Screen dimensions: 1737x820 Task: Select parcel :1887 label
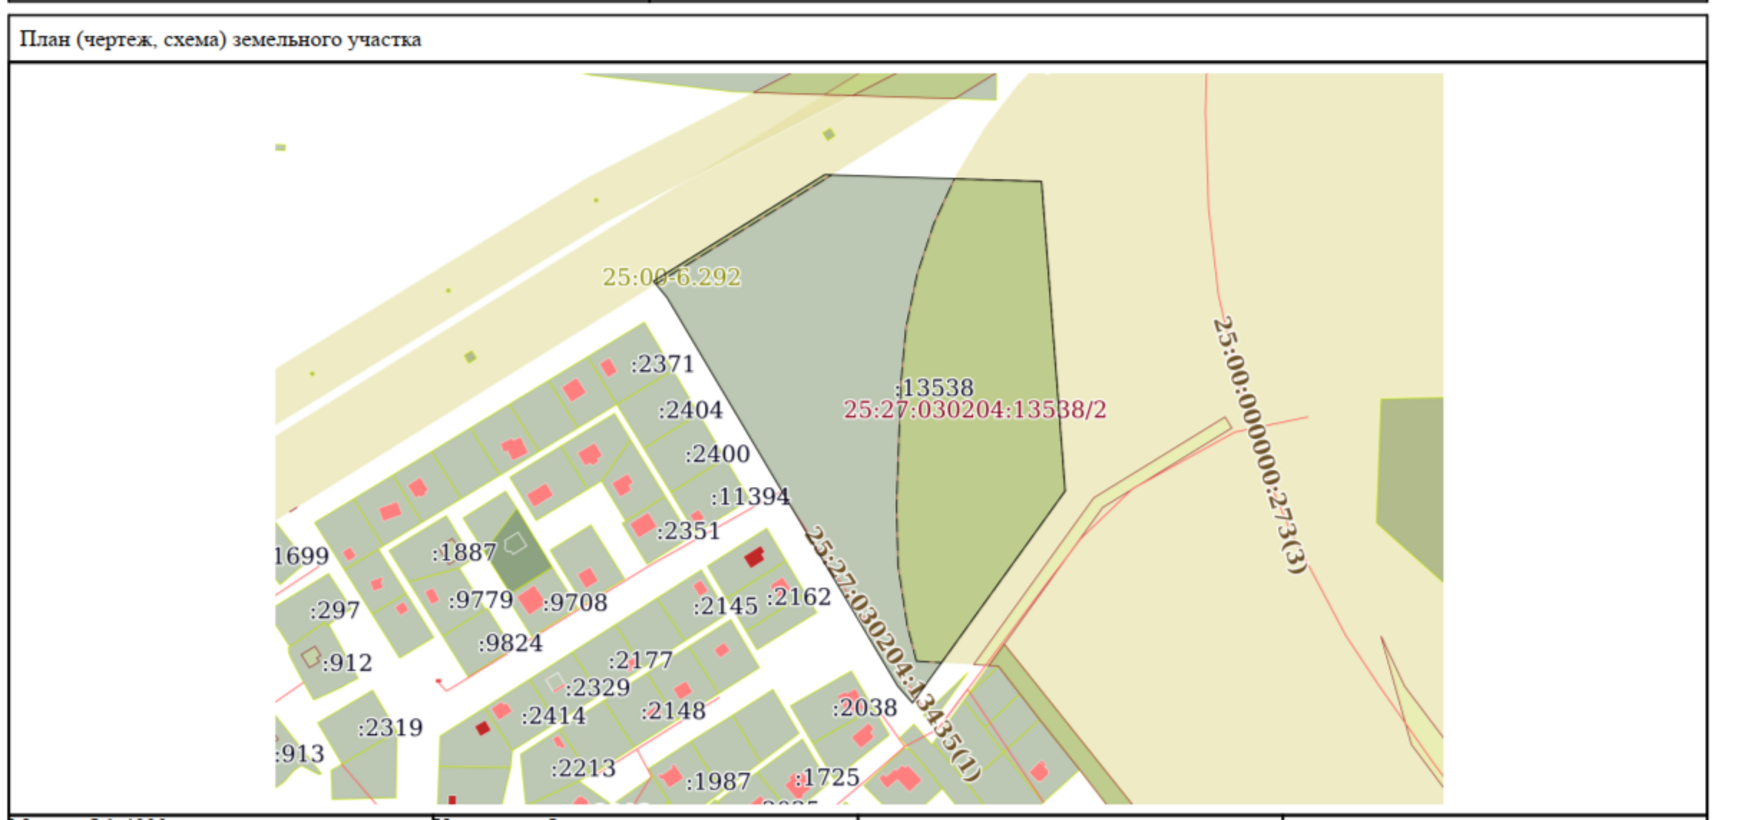464,552
